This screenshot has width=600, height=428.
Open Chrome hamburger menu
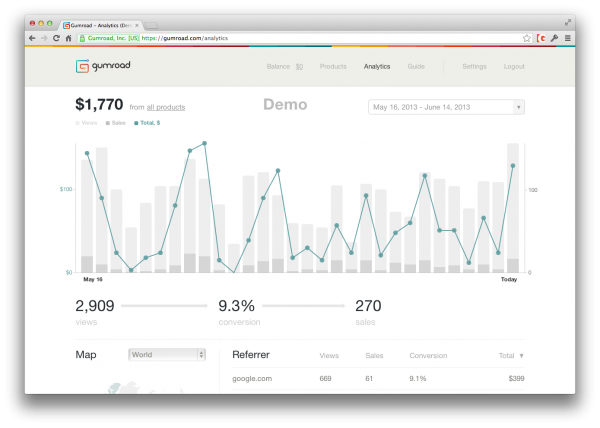tap(568, 38)
